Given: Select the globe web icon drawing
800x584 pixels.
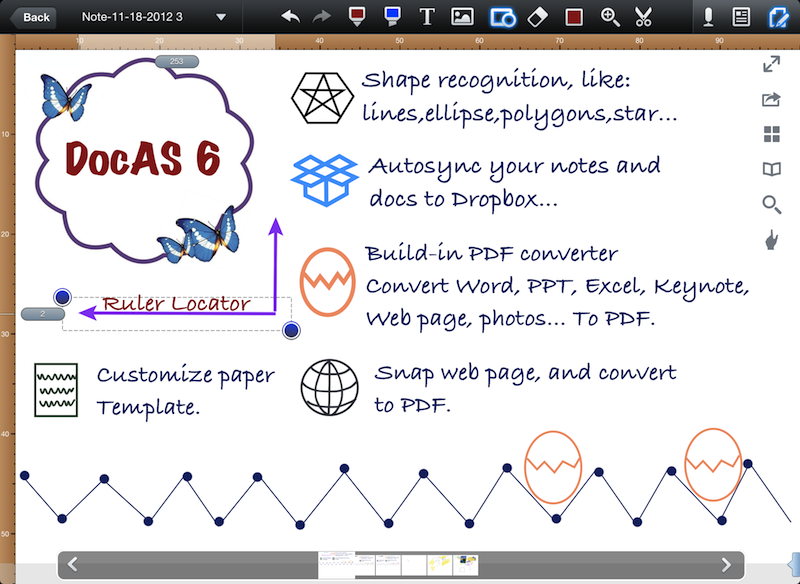Looking at the screenshot, I should [330, 388].
